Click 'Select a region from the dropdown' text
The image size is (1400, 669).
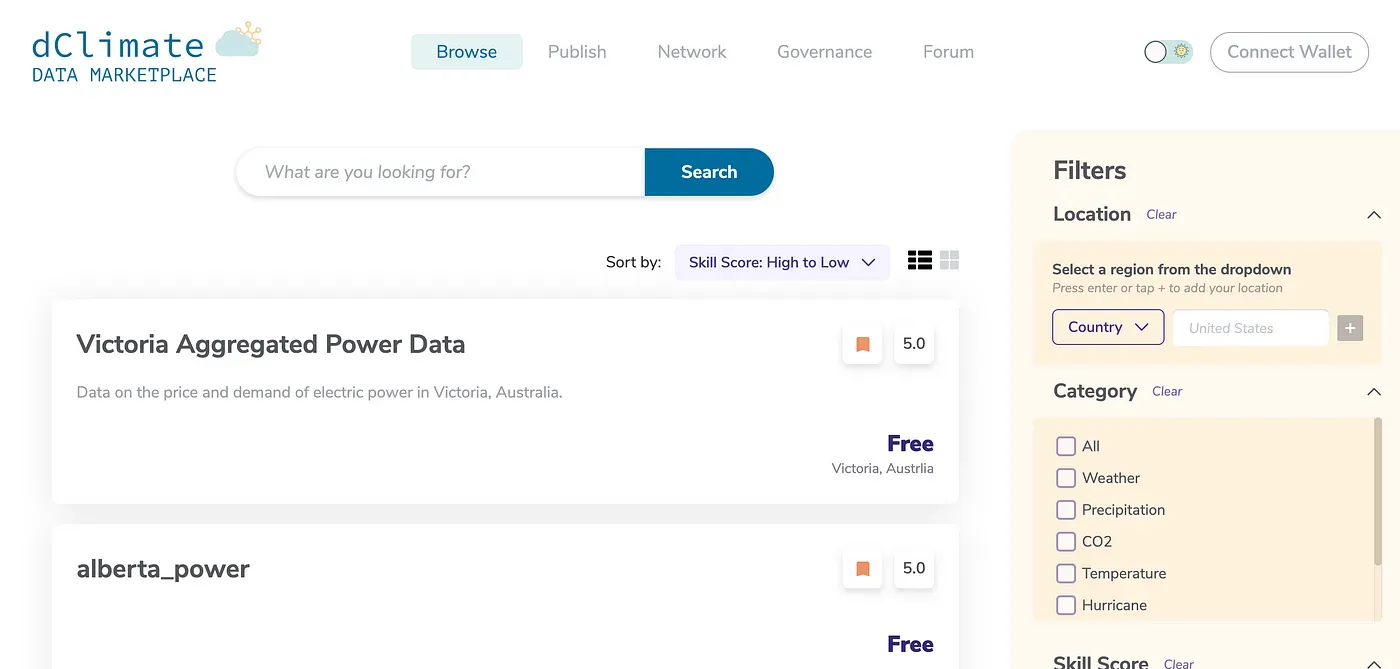1171,269
